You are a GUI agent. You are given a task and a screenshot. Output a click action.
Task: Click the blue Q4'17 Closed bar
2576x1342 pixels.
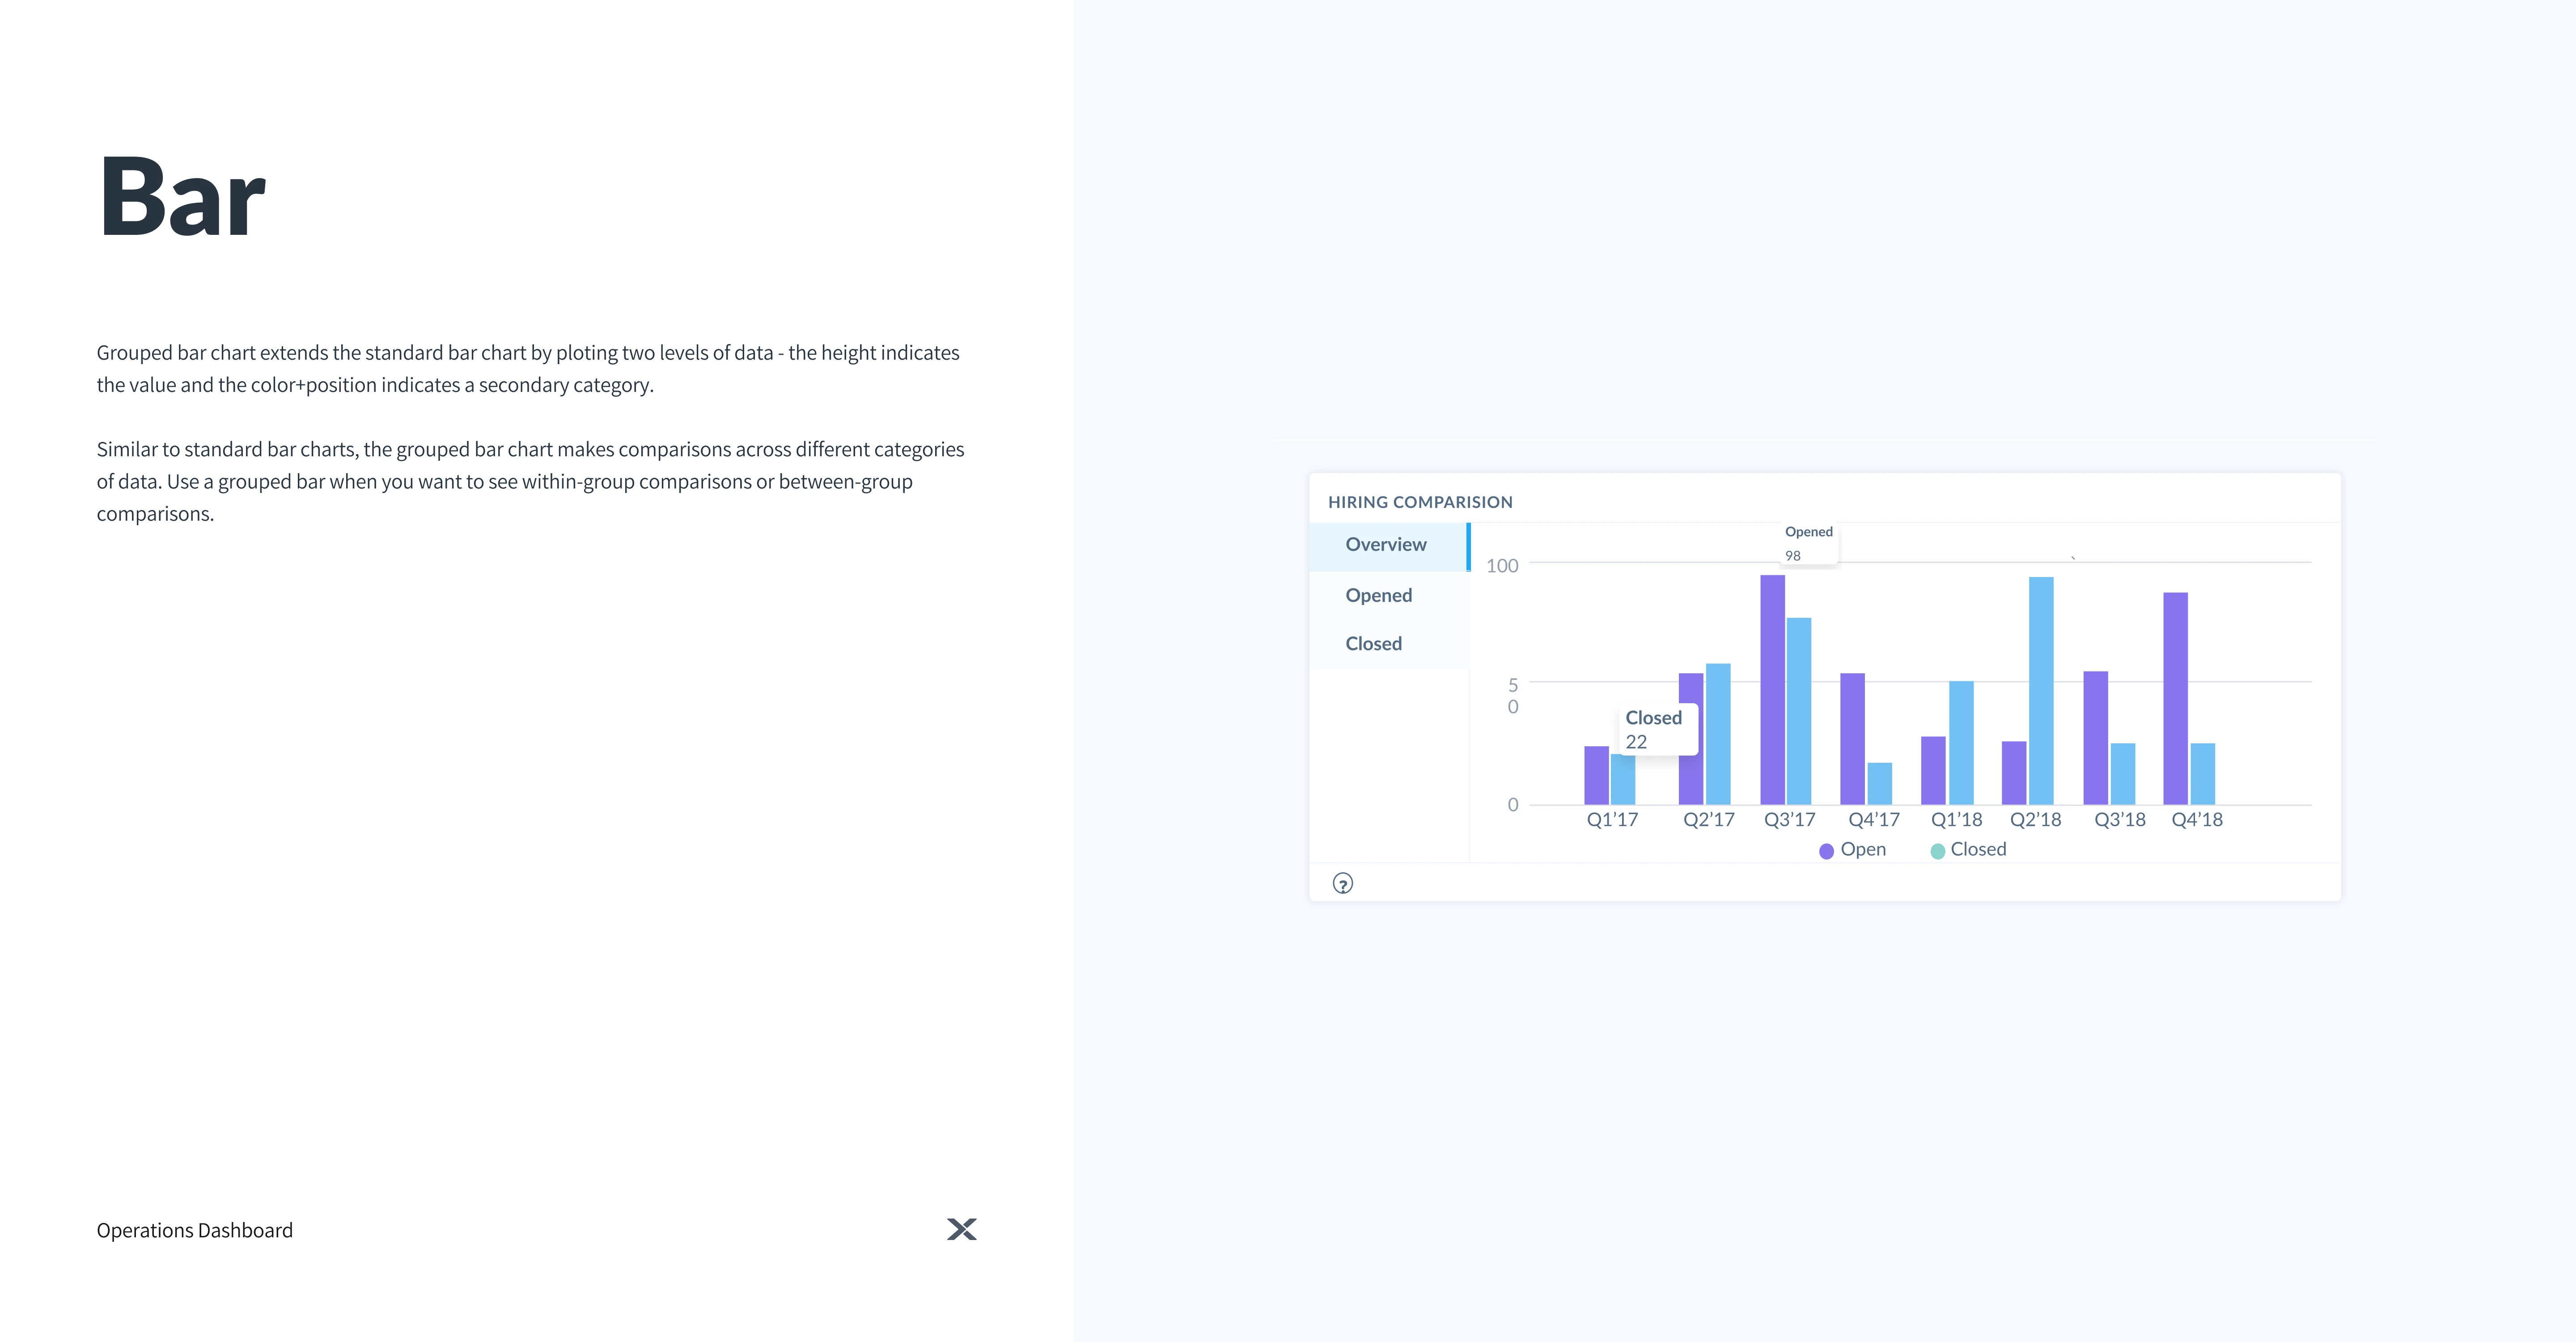click(1879, 784)
